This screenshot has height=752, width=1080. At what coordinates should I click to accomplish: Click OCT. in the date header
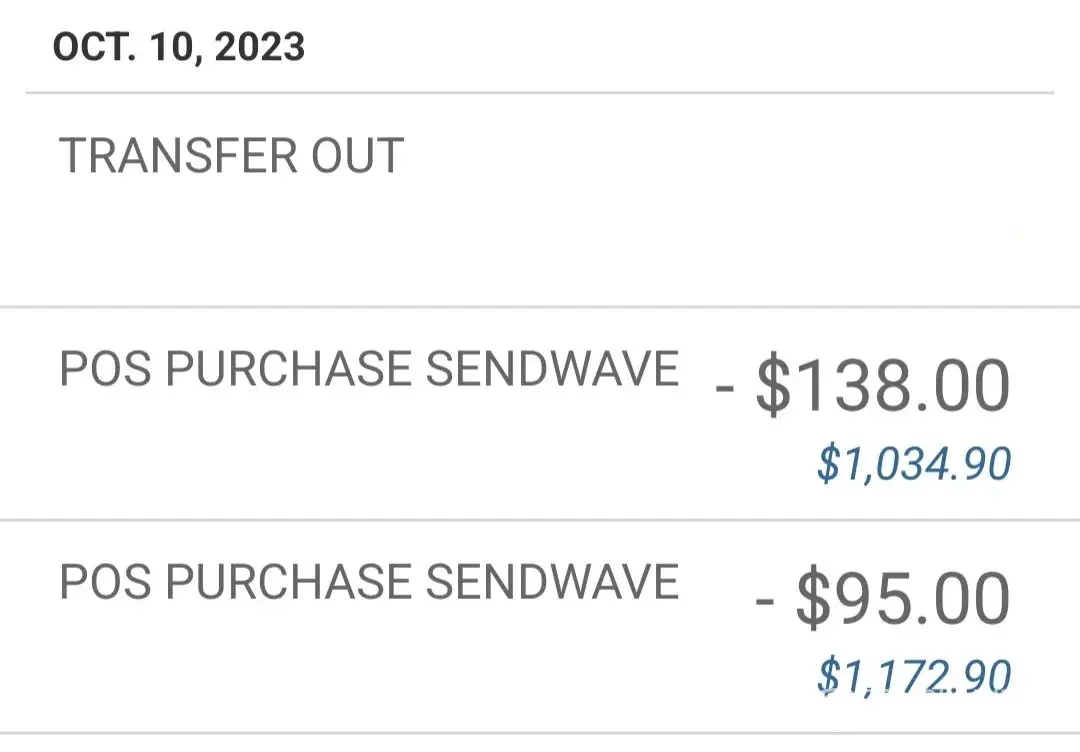[93, 47]
